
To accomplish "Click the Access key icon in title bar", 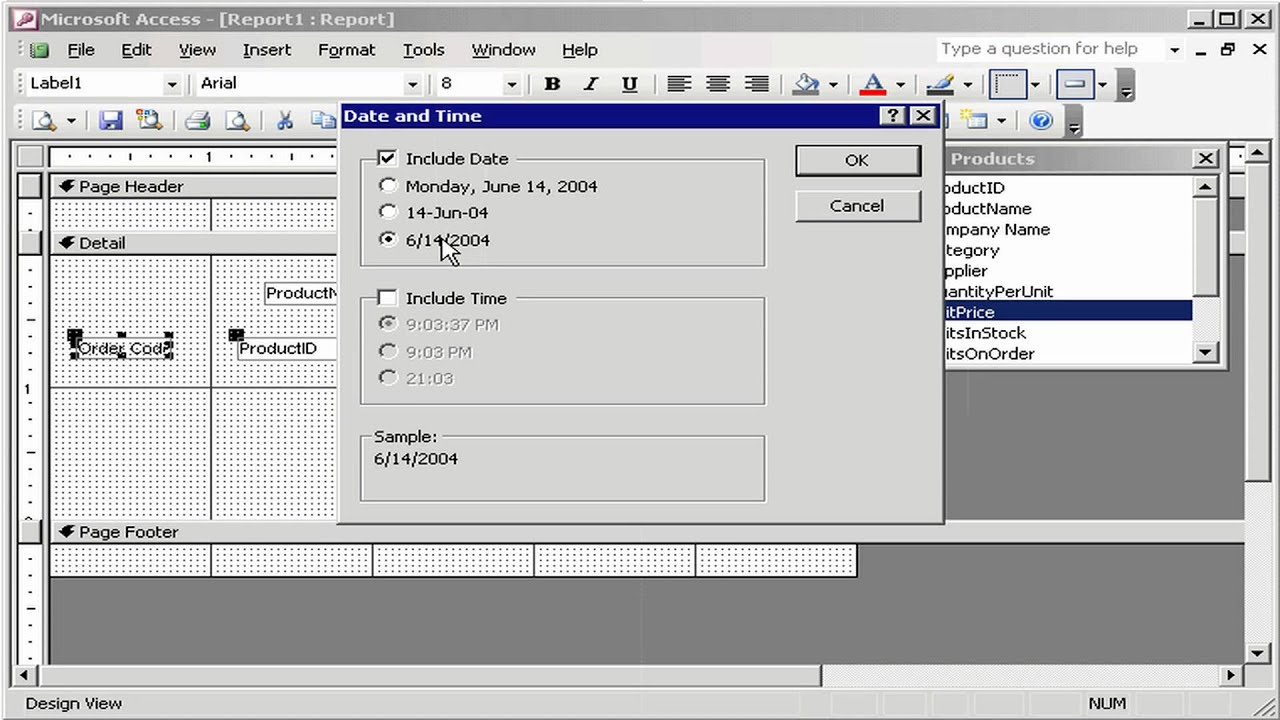I will 25,19.
